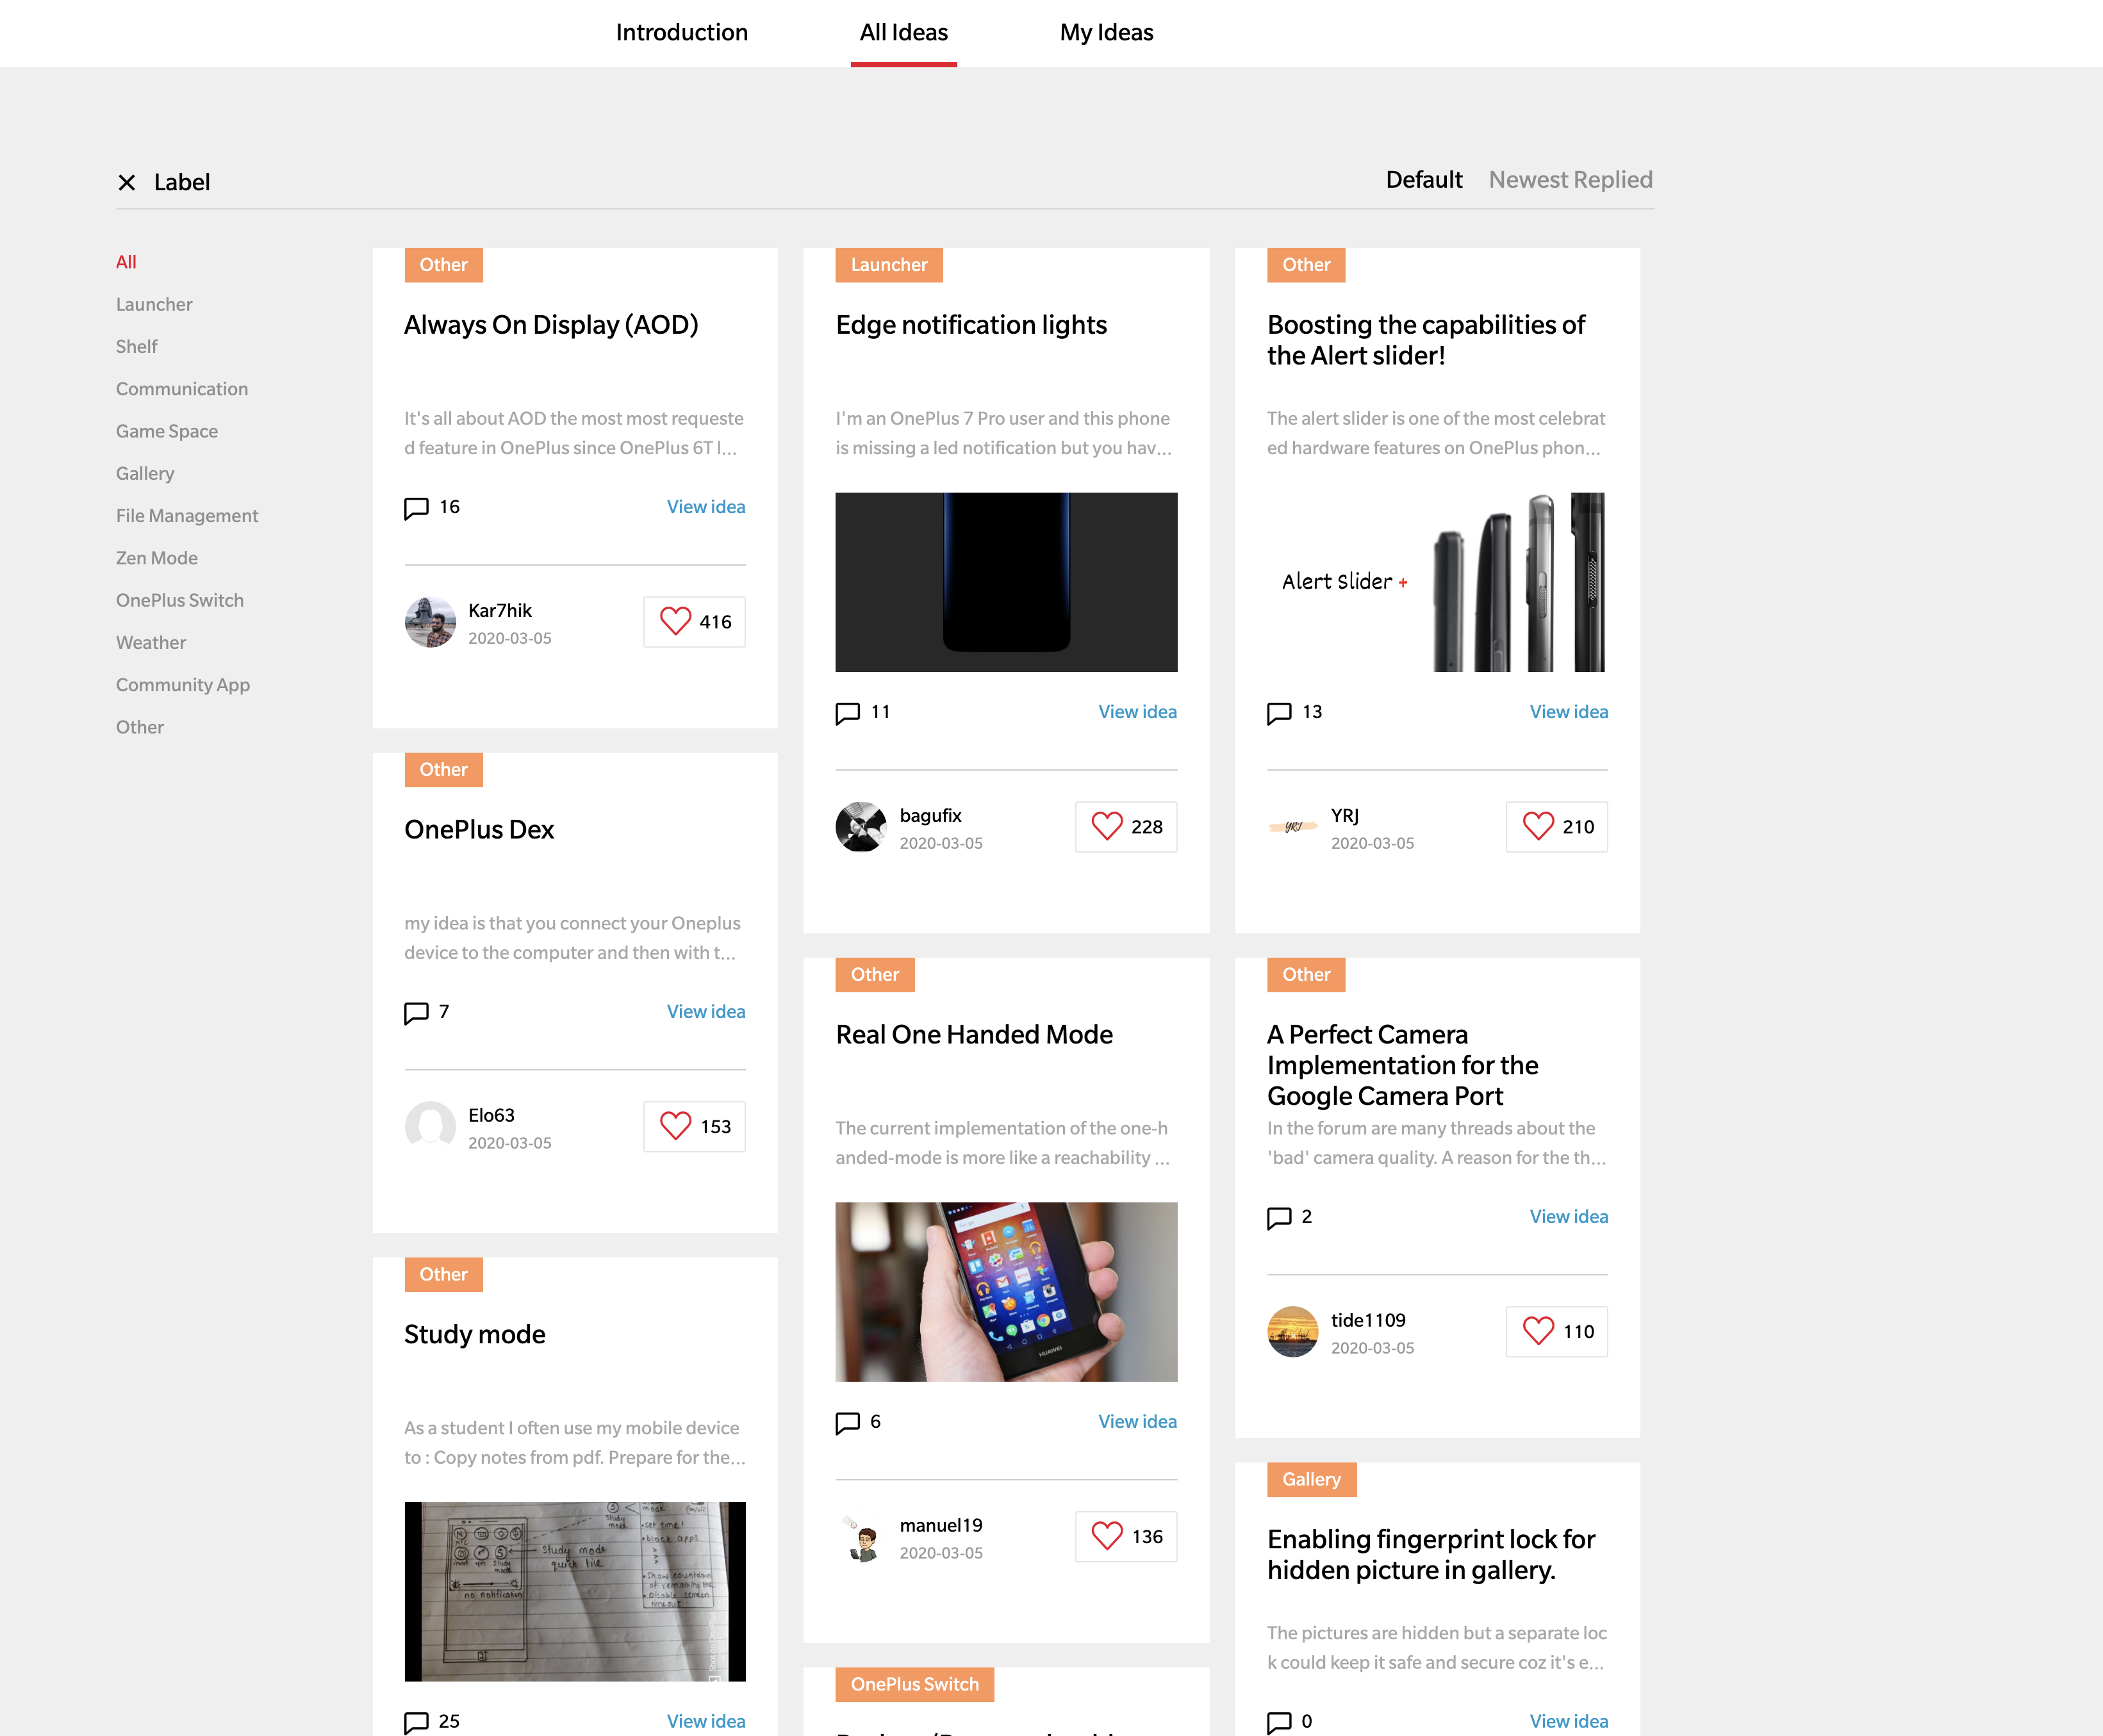Viewport: 2103px width, 1736px height.
Task: Open the Alert Slider thumbnail image
Action: point(1437,582)
